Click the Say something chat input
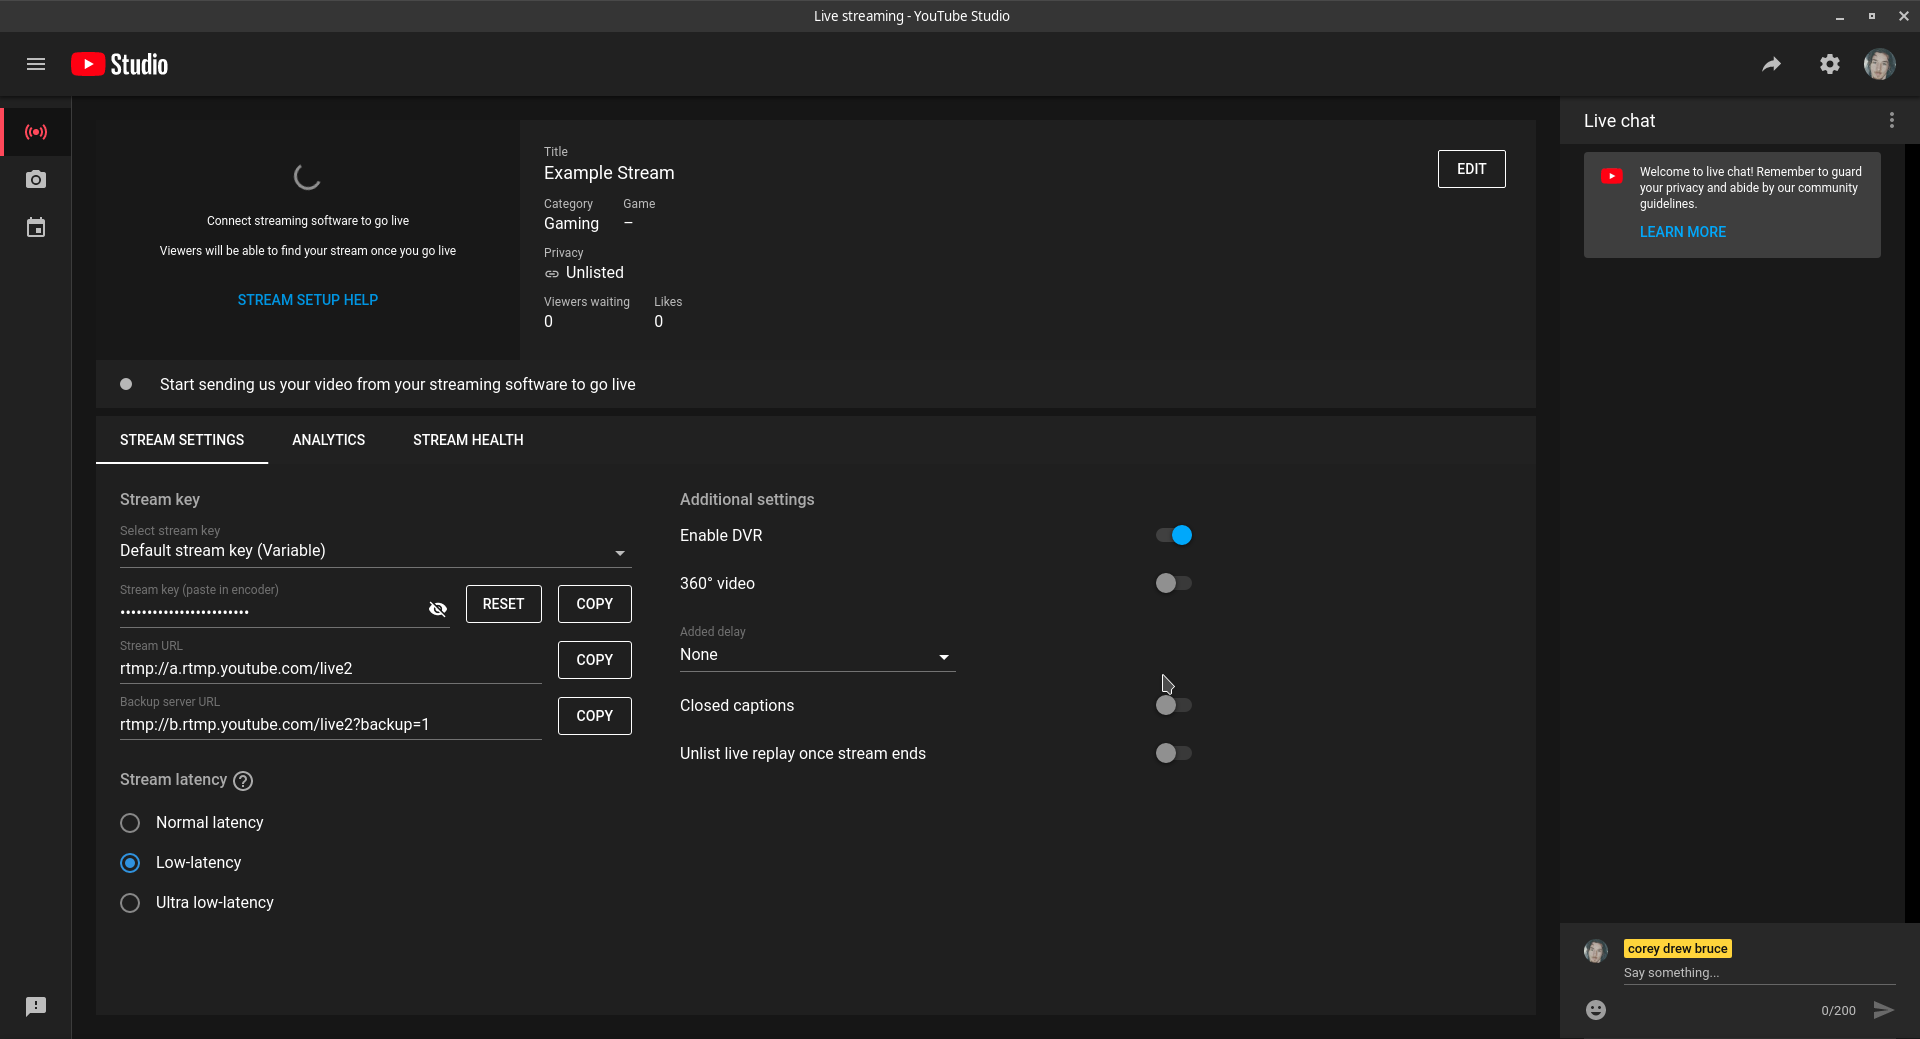The height and width of the screenshot is (1039, 1920). [x=1760, y=973]
